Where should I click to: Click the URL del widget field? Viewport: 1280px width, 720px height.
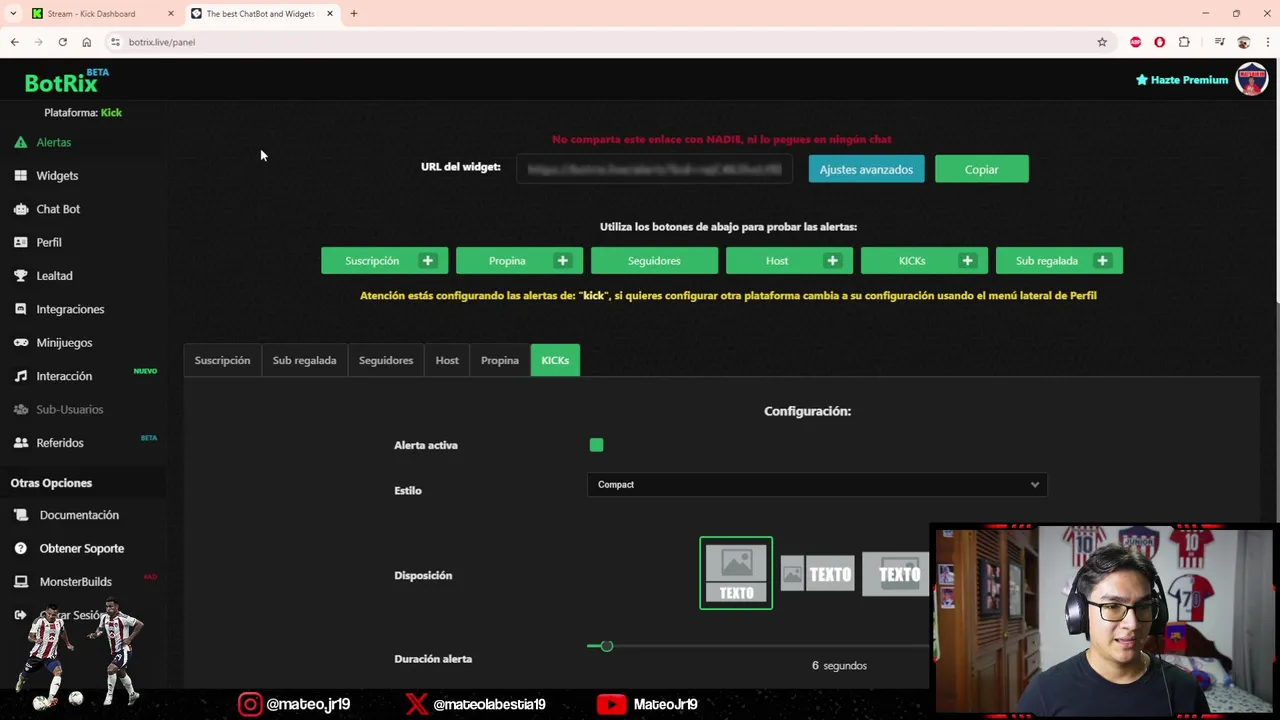(654, 169)
